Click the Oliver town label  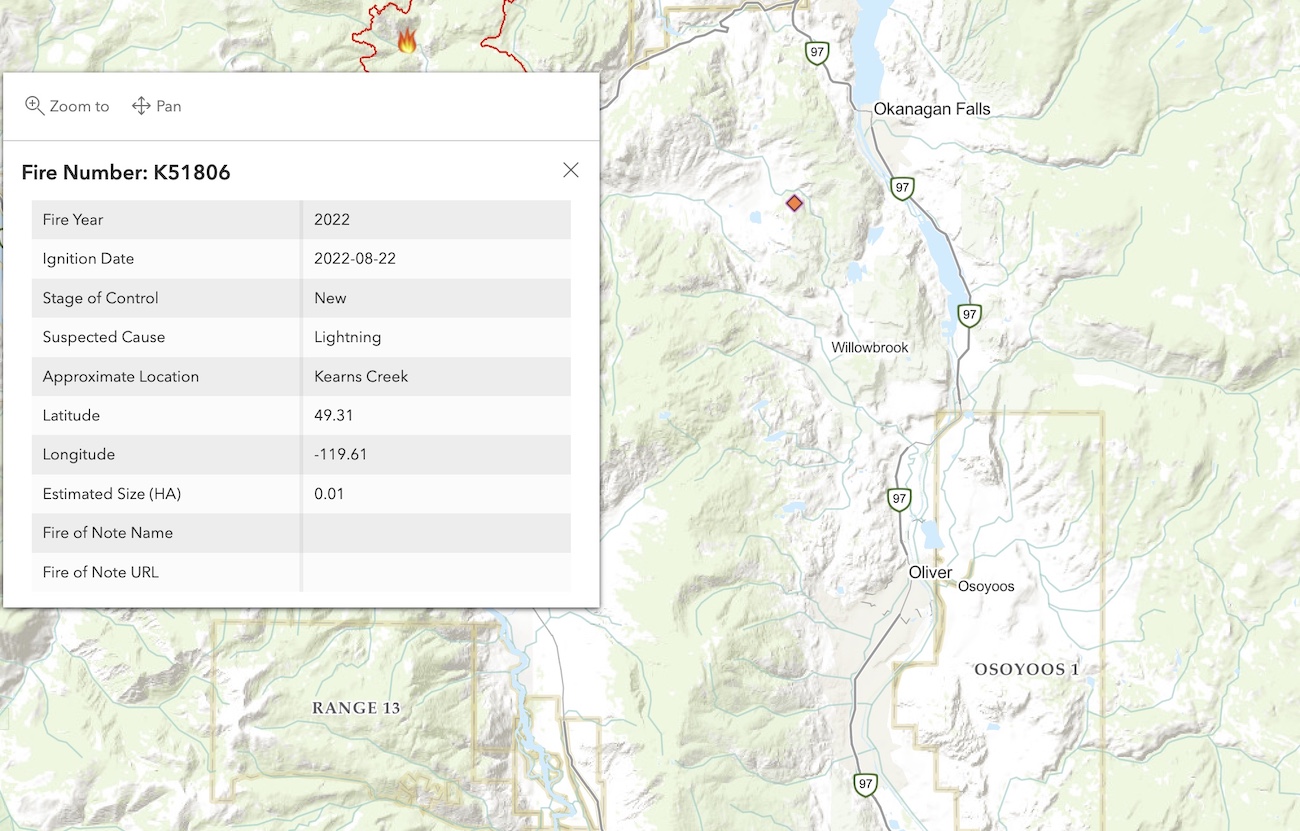point(930,572)
